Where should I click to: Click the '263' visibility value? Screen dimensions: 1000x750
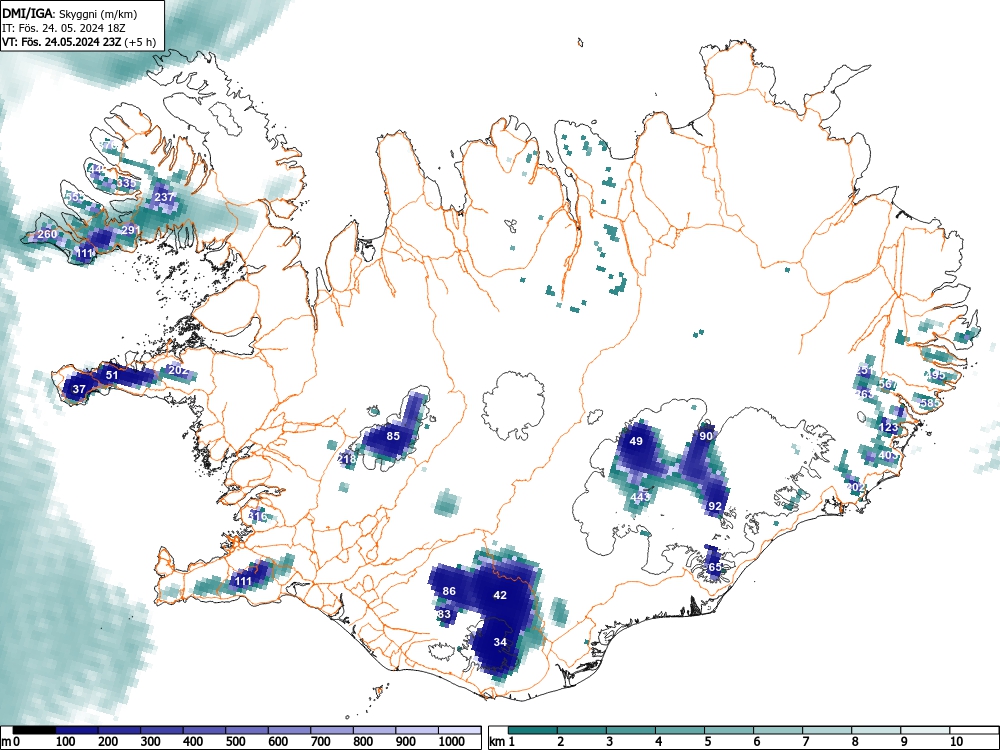point(865,394)
